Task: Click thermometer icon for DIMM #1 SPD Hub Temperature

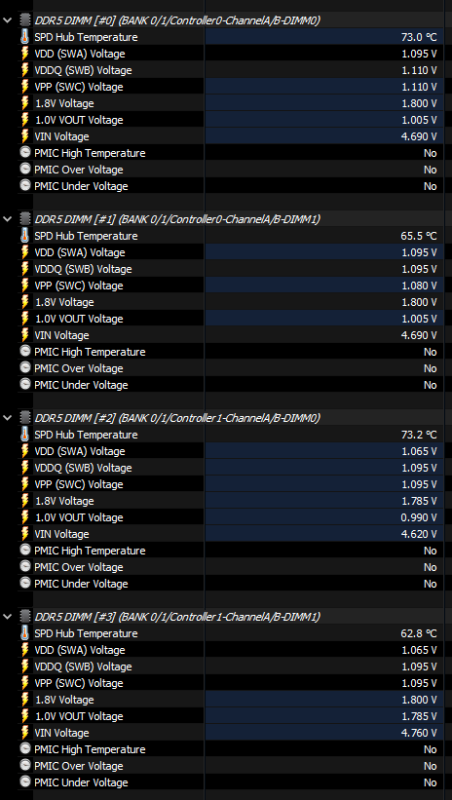Action: [x=25, y=236]
